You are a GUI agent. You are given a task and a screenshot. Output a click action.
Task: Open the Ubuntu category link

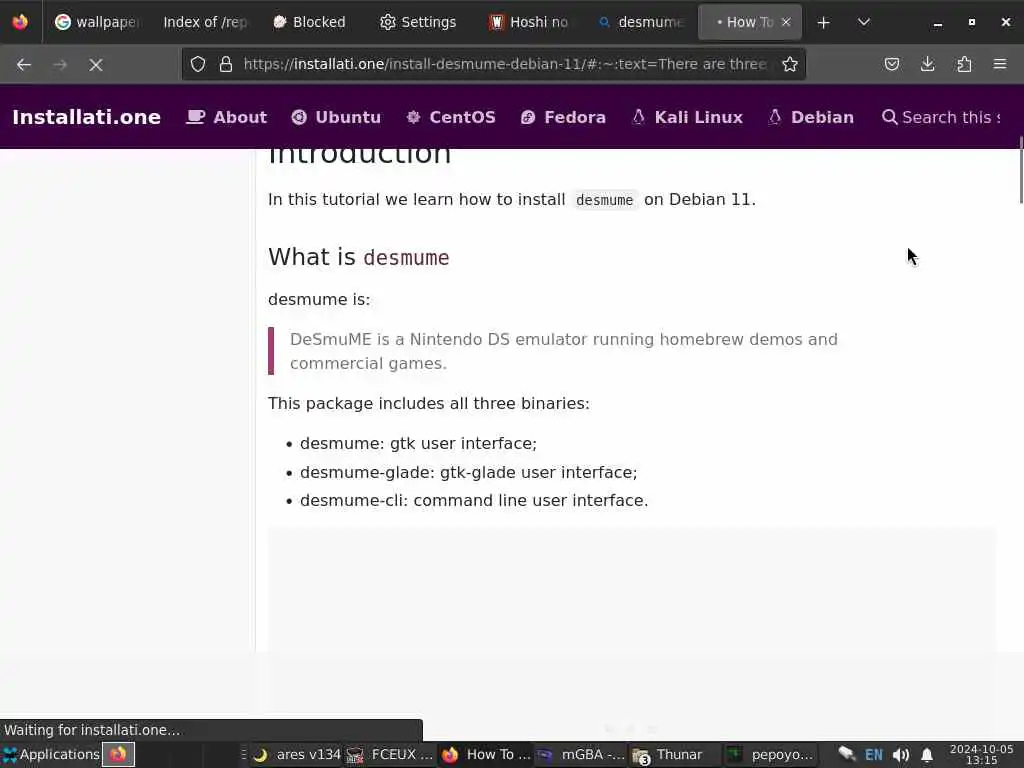336,117
